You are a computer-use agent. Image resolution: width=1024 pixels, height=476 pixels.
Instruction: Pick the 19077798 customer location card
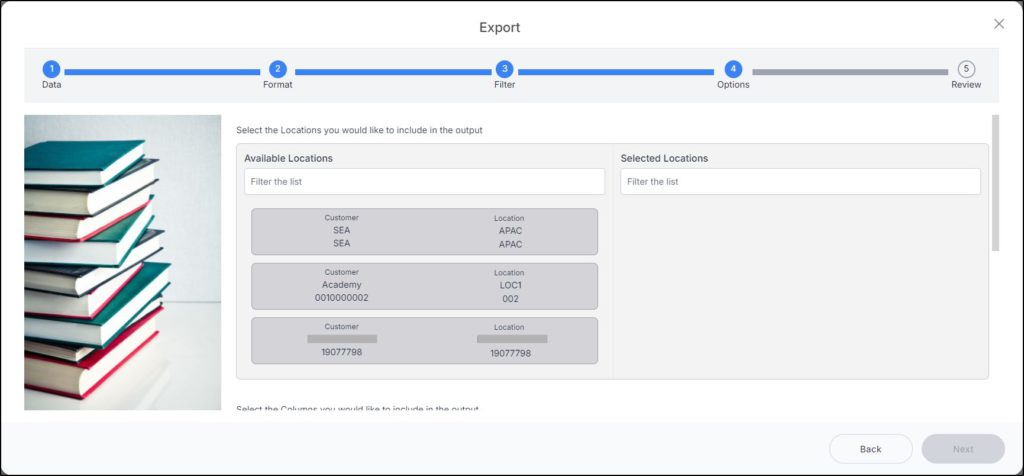point(424,340)
